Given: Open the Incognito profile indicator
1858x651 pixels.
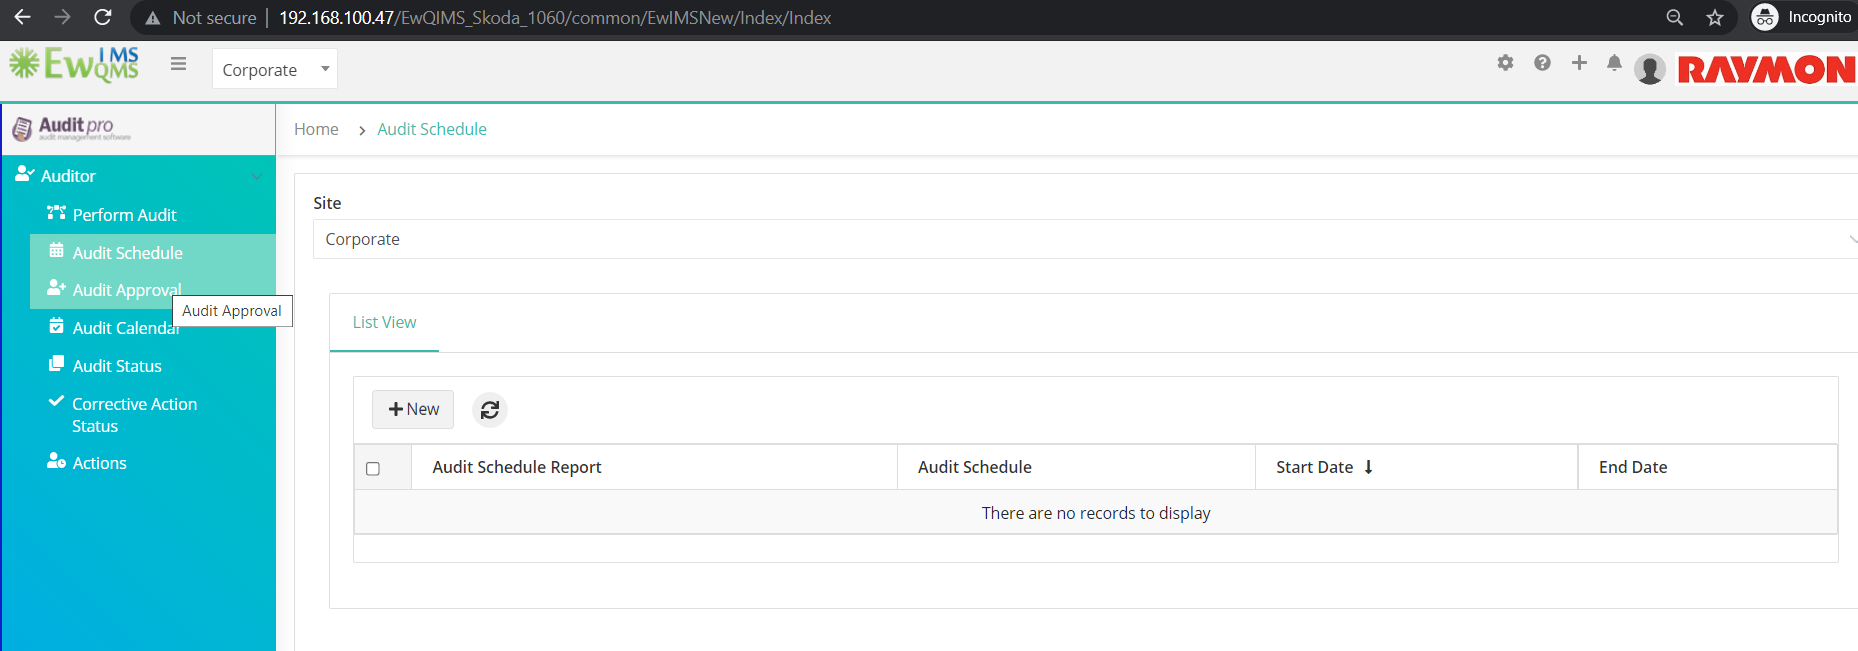Looking at the screenshot, I should [1802, 17].
